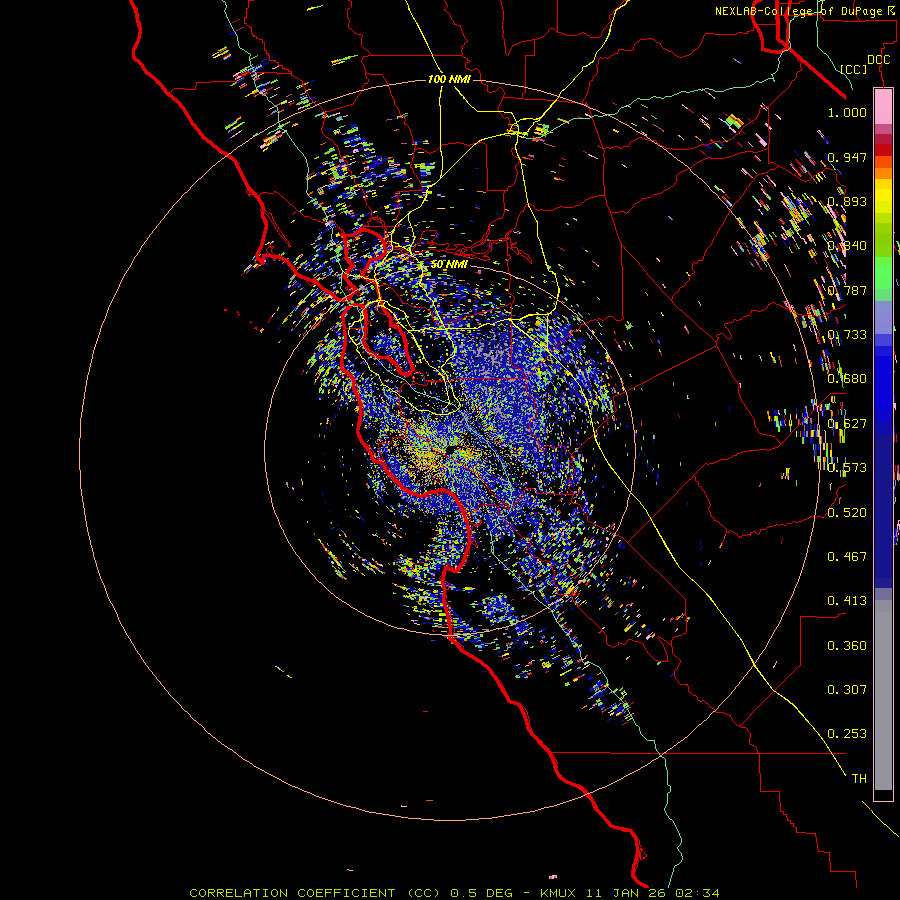
Task: Click the 0.360 legend value
Action: (847, 646)
